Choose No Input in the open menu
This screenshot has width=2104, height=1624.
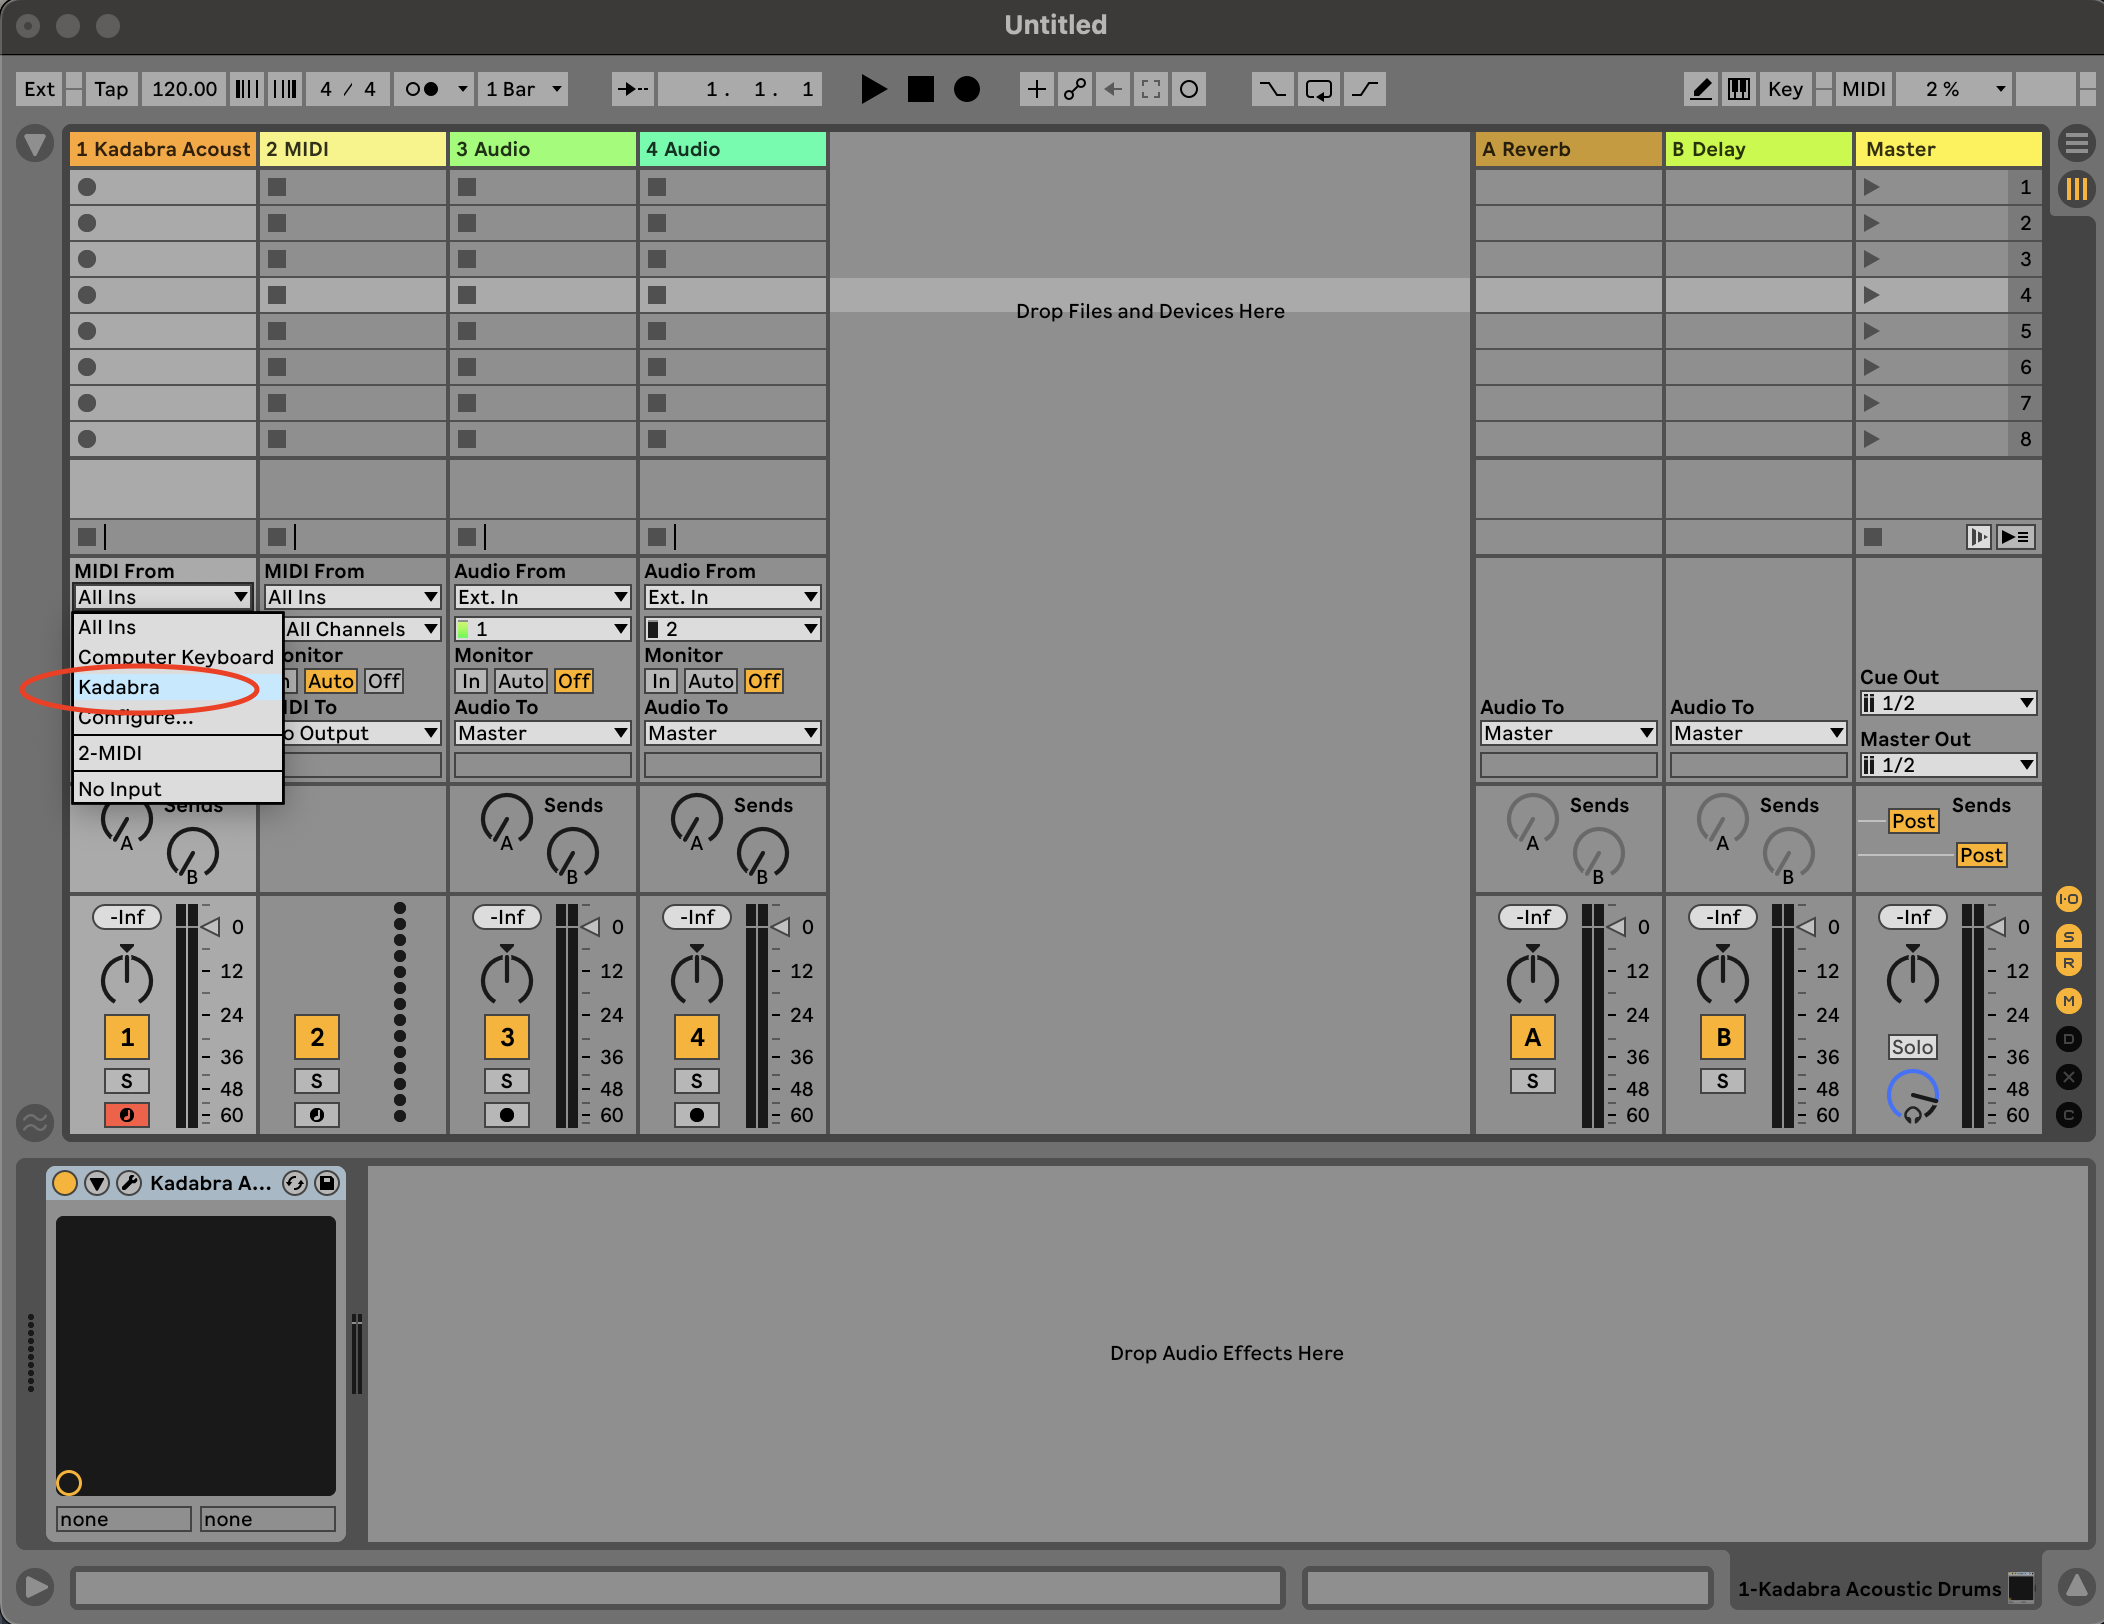(177, 789)
